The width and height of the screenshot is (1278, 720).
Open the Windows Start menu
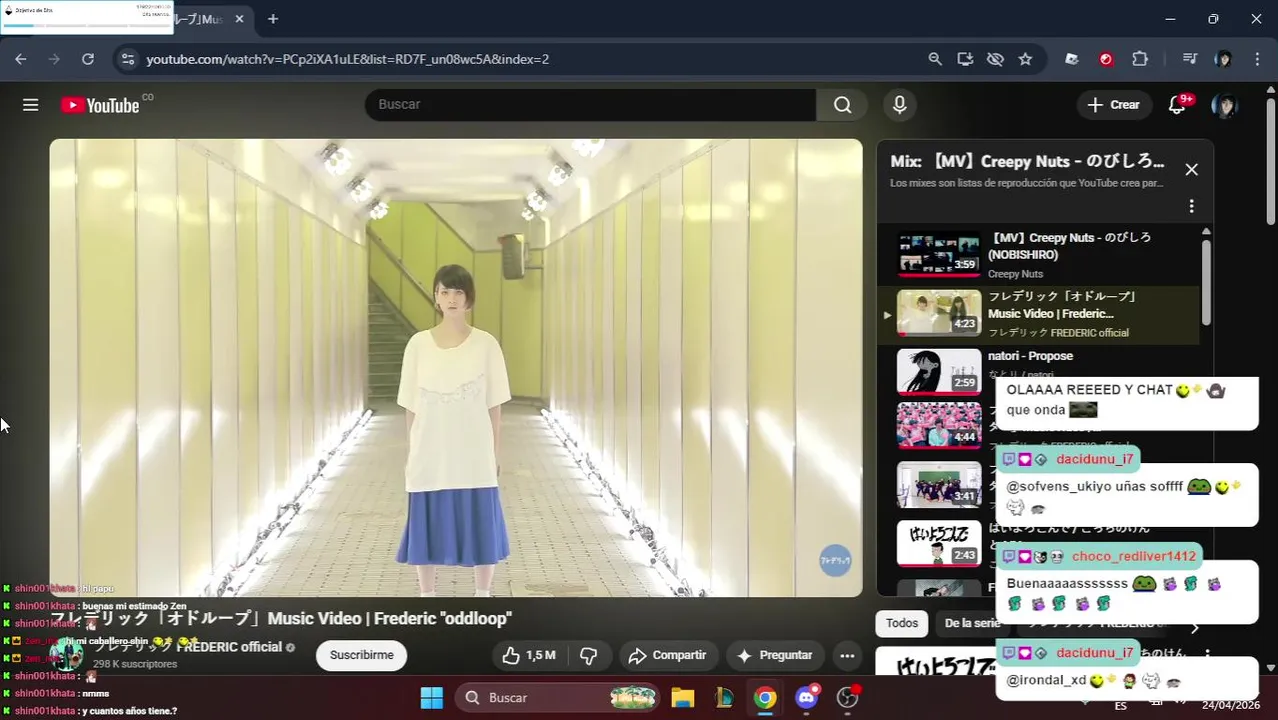[431, 697]
